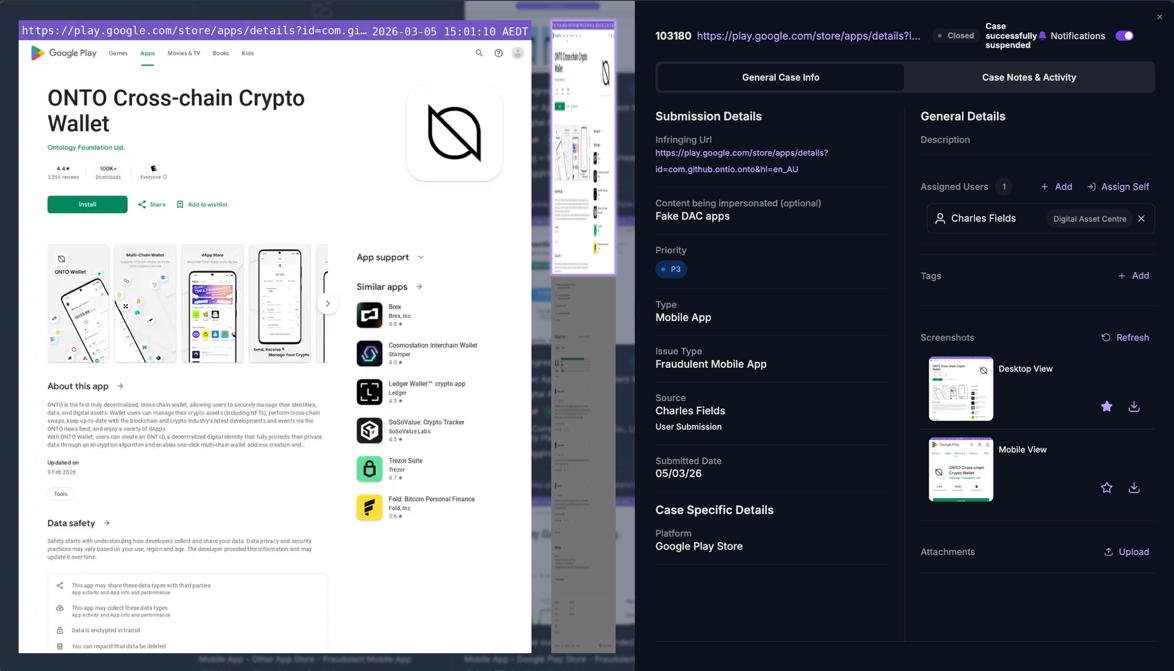1174x671 pixels.
Task: Select the General Case Info tab
Action: (x=780, y=77)
